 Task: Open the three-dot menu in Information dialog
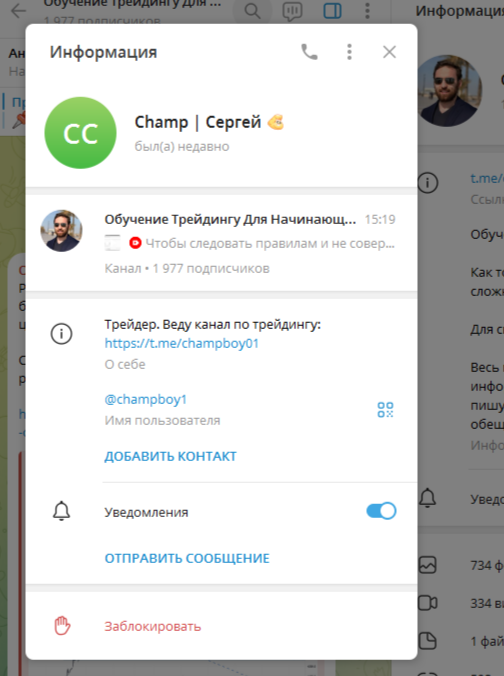click(350, 52)
